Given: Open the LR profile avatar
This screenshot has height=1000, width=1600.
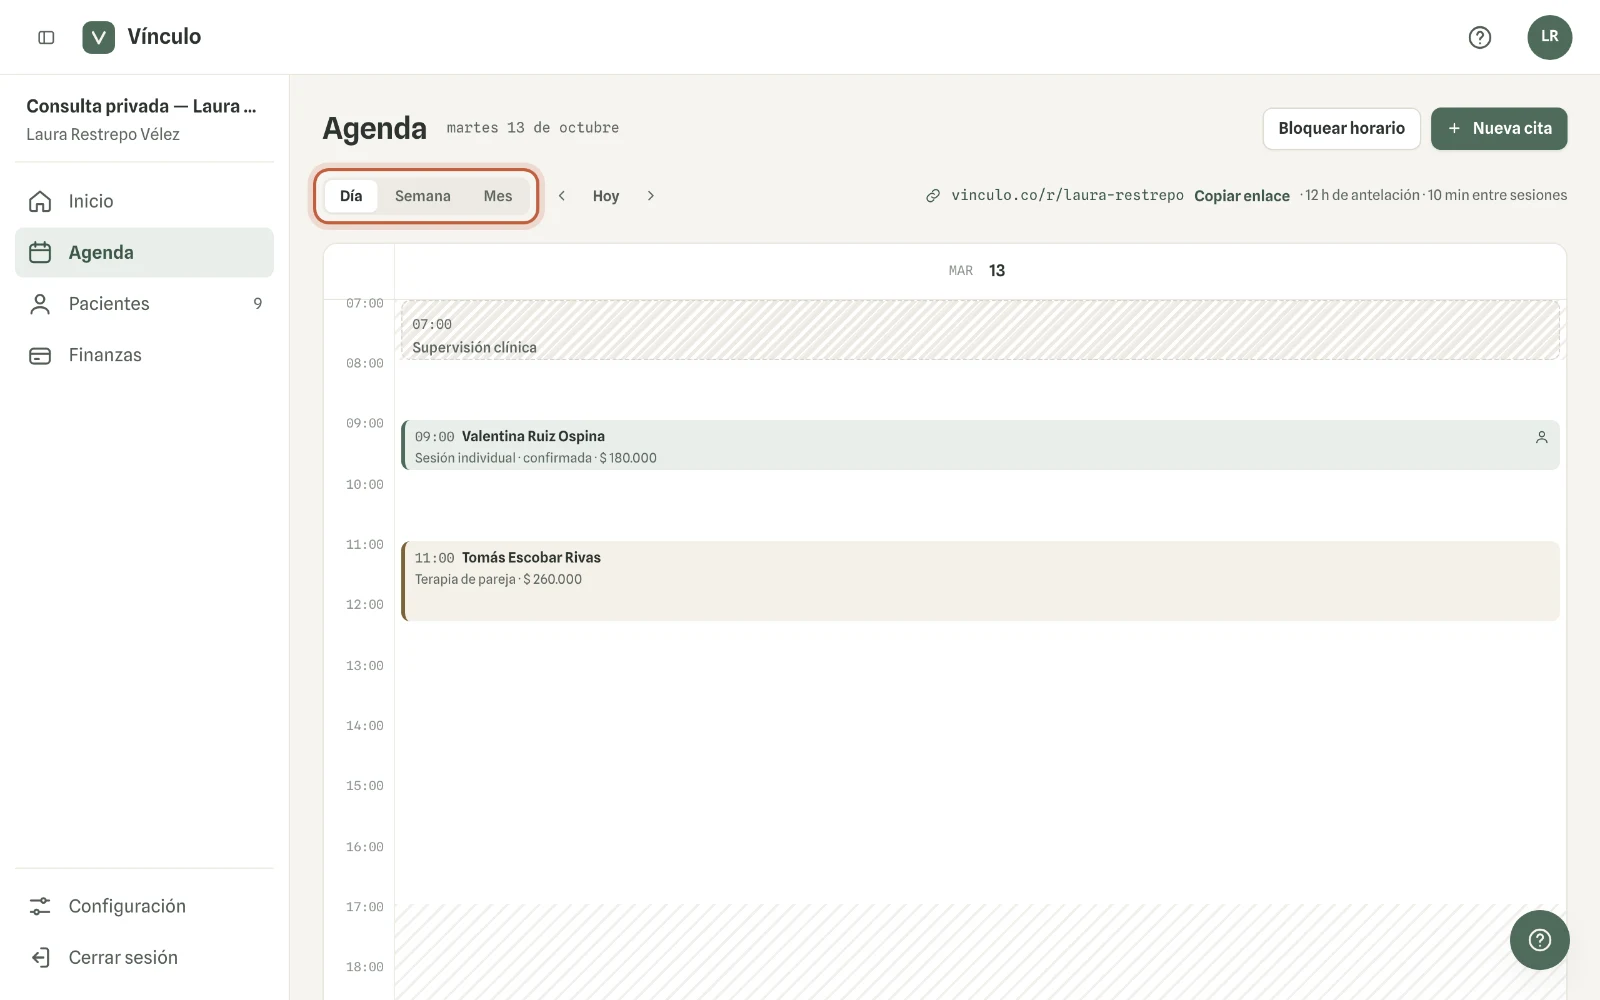Looking at the screenshot, I should click(x=1549, y=37).
